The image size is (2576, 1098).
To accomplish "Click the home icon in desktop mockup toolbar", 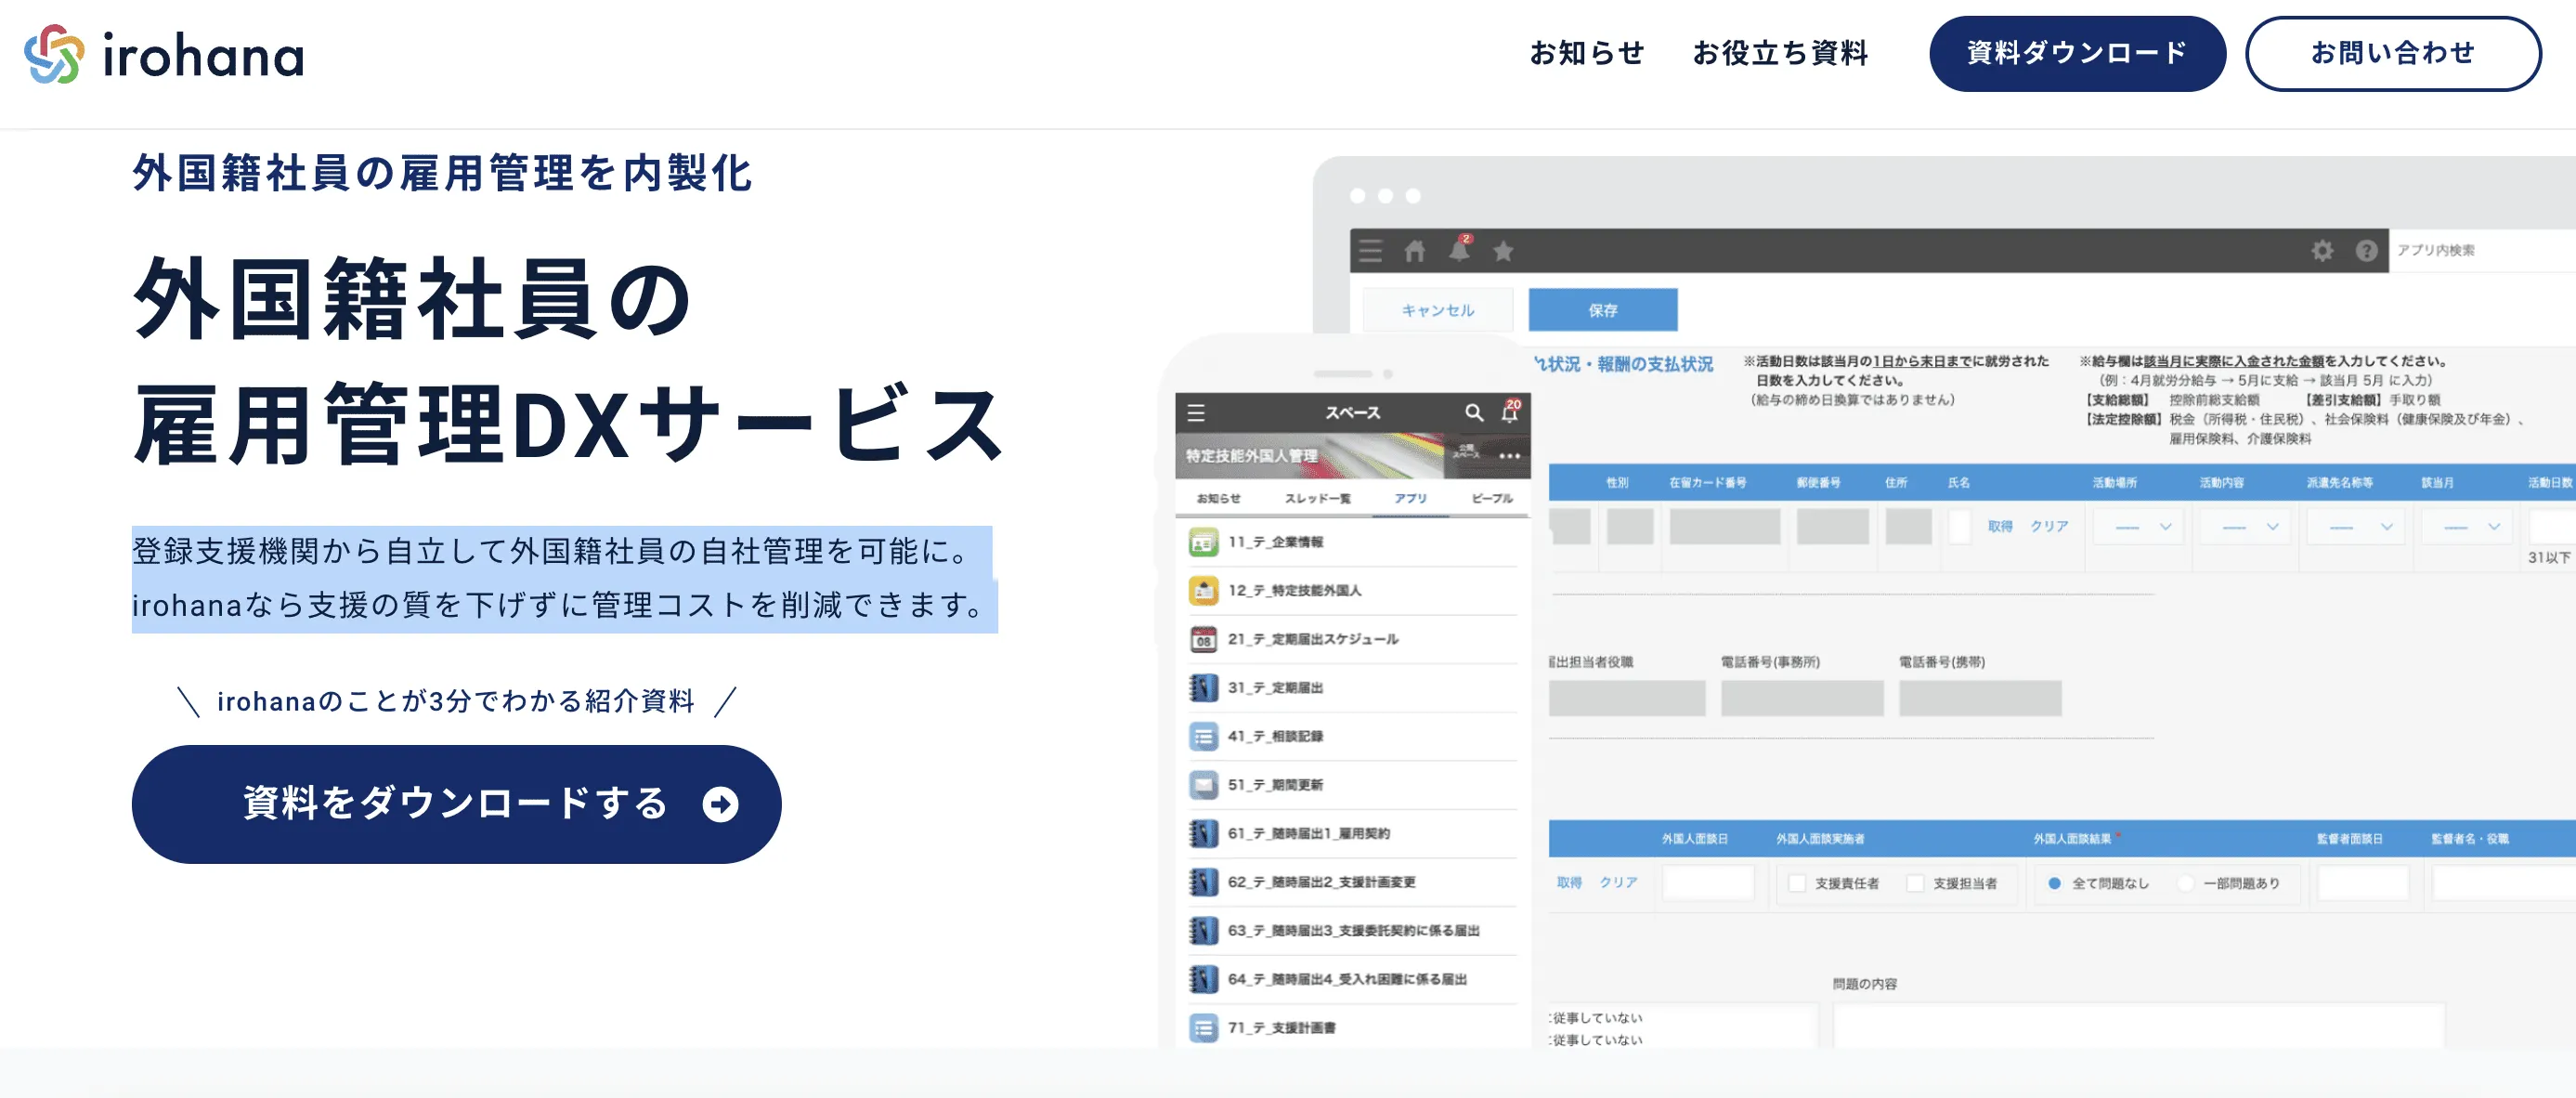I will tap(1415, 250).
